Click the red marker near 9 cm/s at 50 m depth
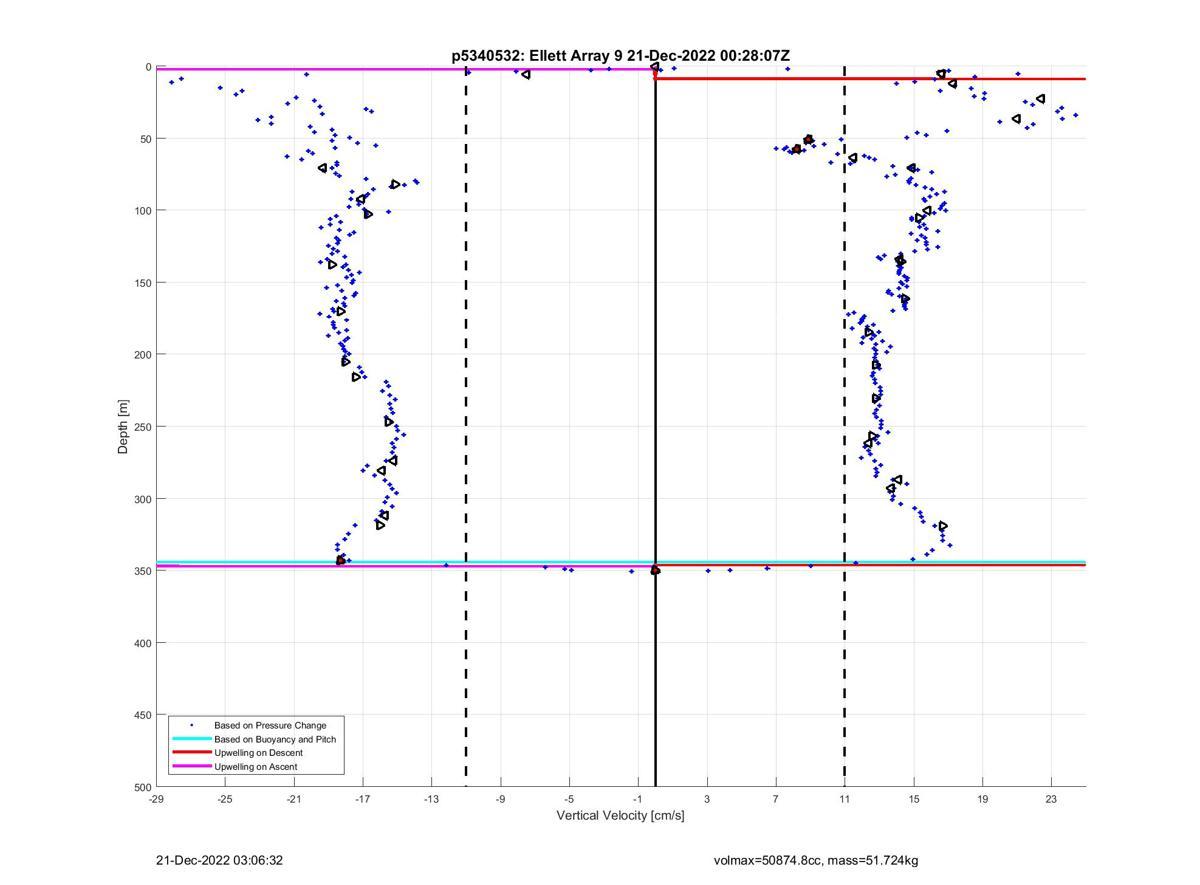This screenshot has height=885, width=1200. 808,140
